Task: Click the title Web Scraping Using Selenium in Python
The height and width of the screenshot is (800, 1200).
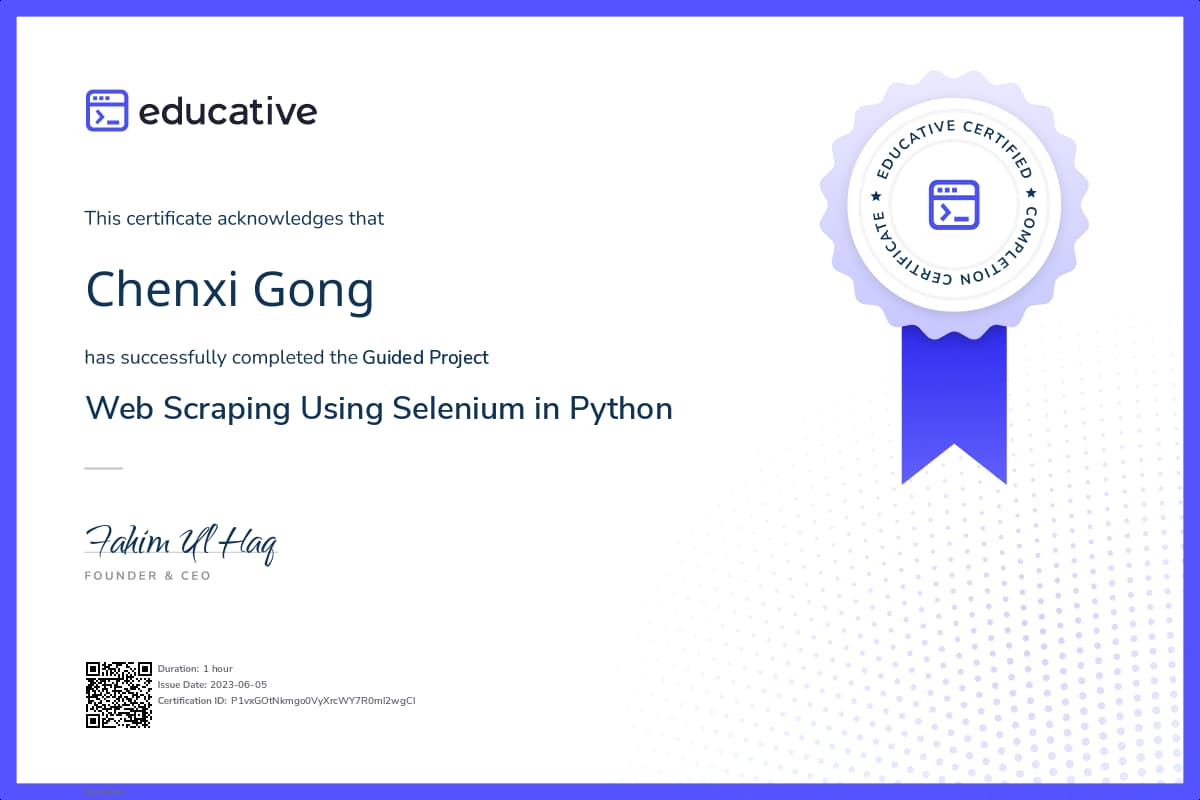Action: click(379, 408)
